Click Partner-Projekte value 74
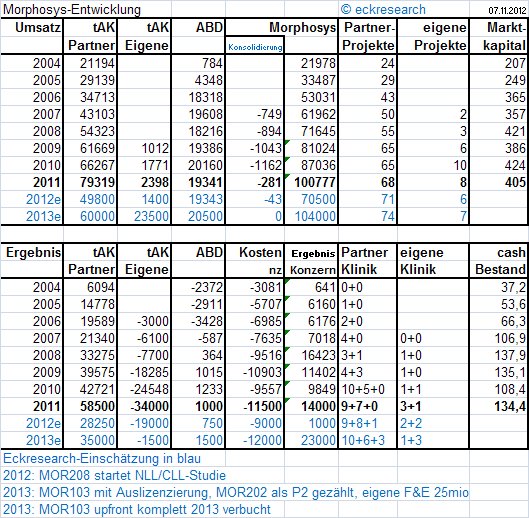529x518 pixels. [388, 216]
